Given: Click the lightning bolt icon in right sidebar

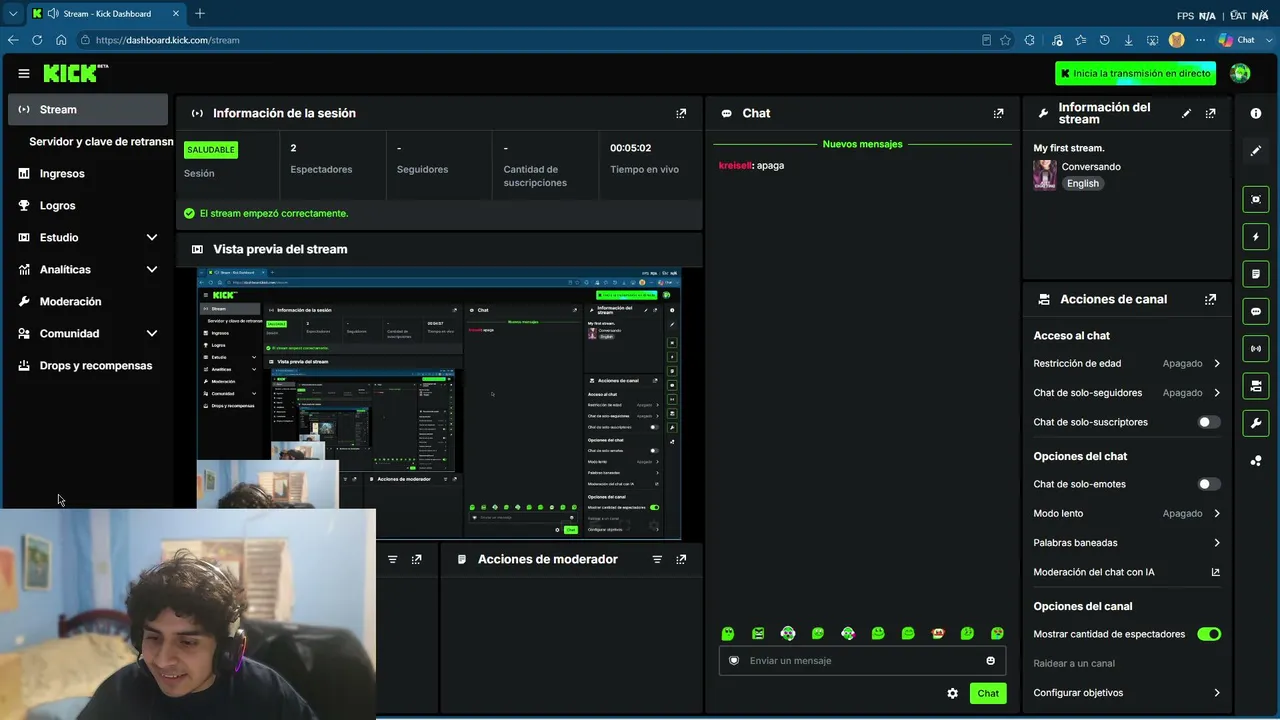Looking at the screenshot, I should tap(1256, 237).
